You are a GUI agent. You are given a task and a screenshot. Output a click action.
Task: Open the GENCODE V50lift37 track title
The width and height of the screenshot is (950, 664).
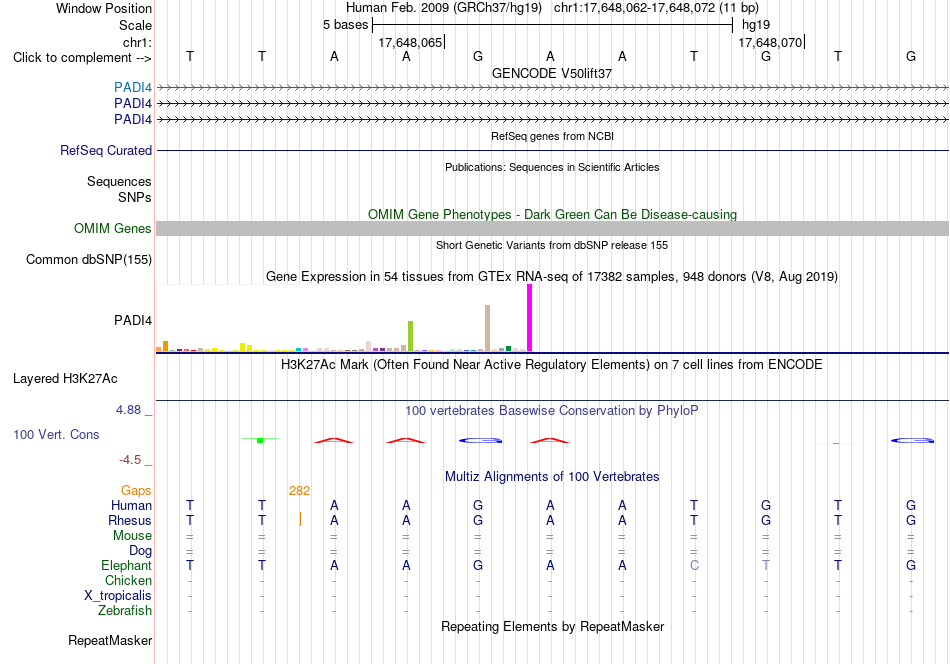552,73
